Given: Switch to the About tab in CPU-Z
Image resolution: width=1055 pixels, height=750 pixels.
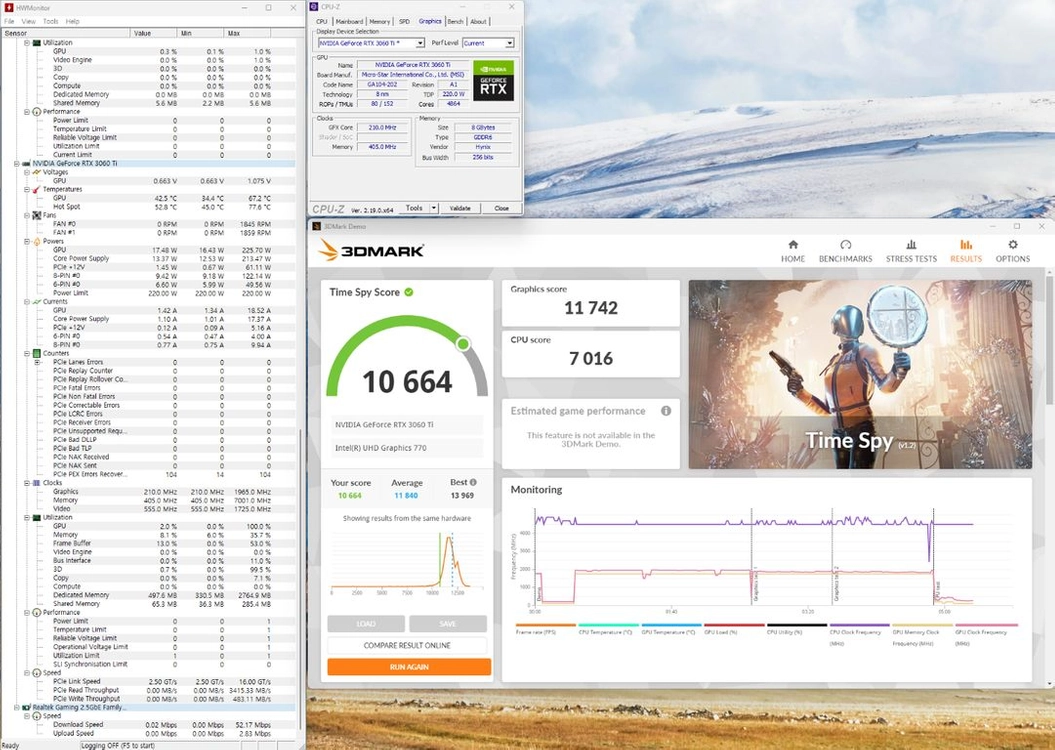Looking at the screenshot, I should 478,22.
